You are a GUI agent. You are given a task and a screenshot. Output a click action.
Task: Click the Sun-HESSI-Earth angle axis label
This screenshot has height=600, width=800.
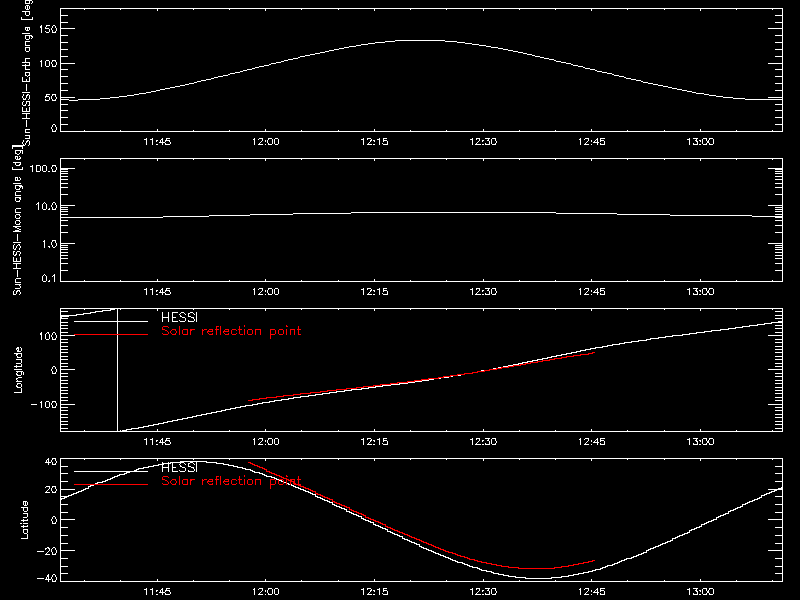tap(27, 71)
